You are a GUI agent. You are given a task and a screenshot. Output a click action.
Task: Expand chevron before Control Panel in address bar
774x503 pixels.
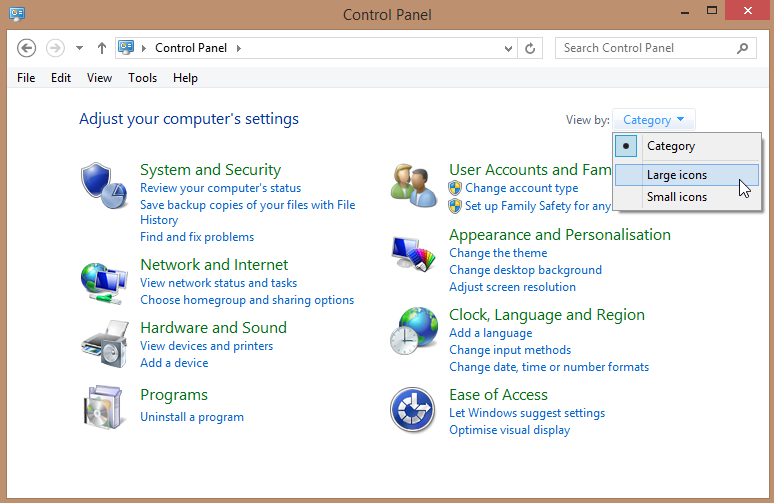pos(144,48)
